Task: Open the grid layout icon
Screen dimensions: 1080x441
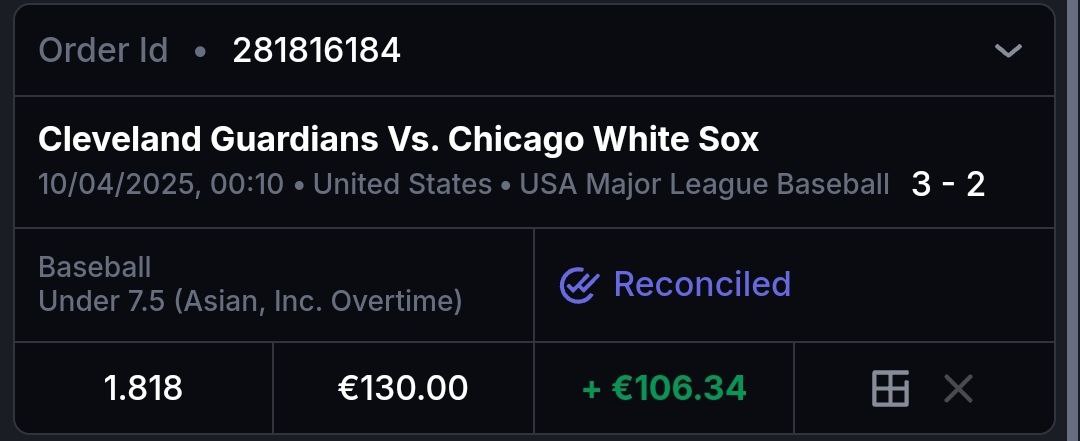Action: 890,388
